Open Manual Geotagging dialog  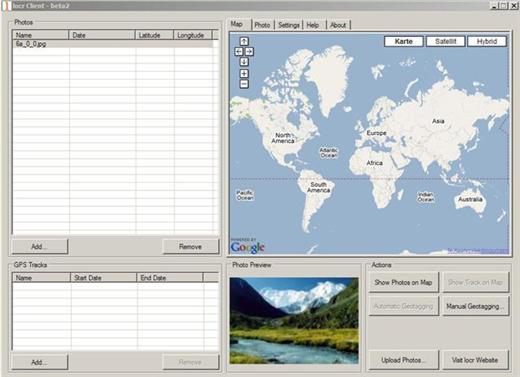pos(475,306)
